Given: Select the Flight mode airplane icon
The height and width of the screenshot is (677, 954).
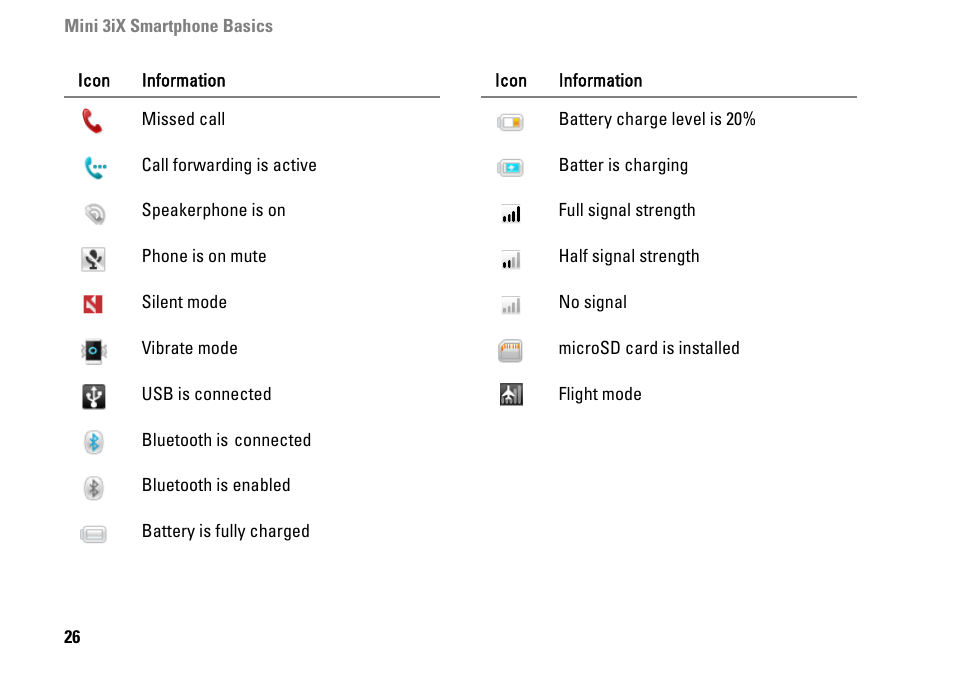Looking at the screenshot, I should [511, 395].
